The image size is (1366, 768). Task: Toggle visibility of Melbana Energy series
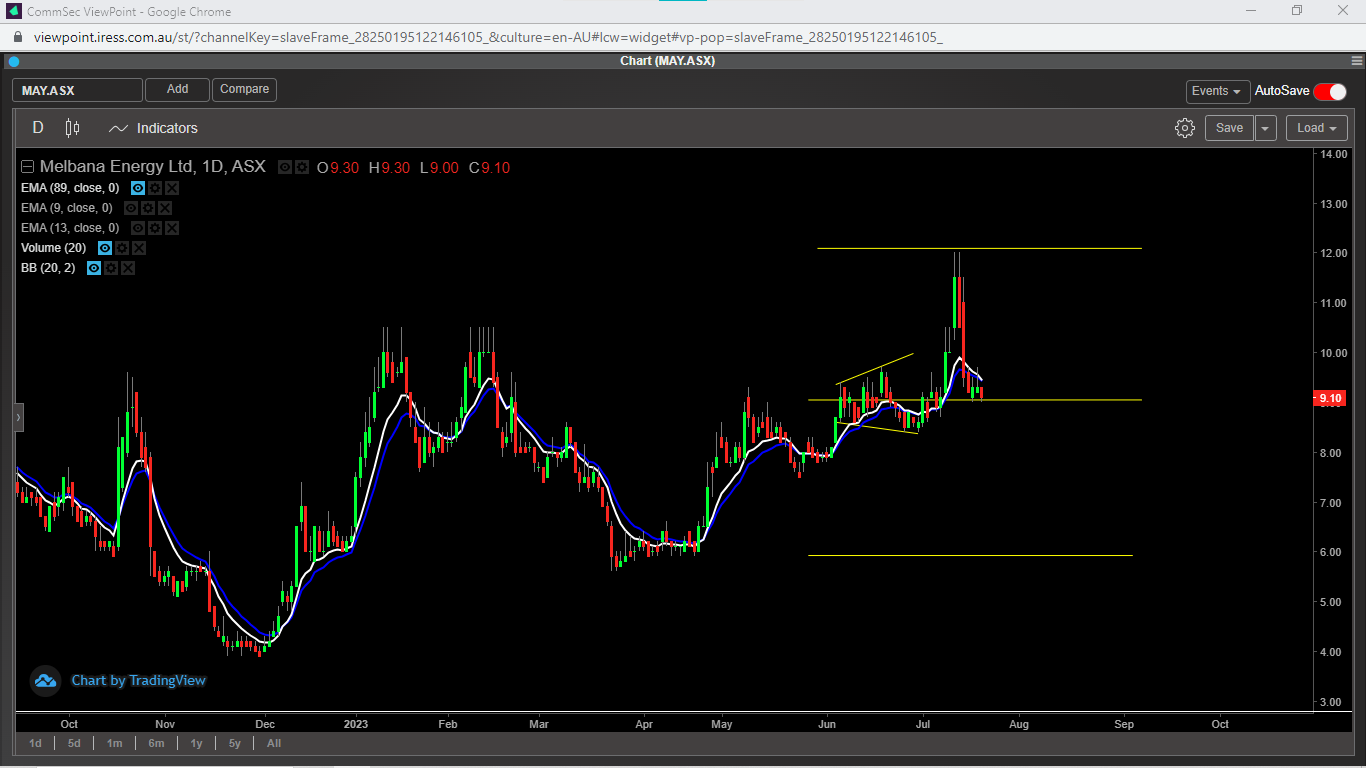coord(285,168)
